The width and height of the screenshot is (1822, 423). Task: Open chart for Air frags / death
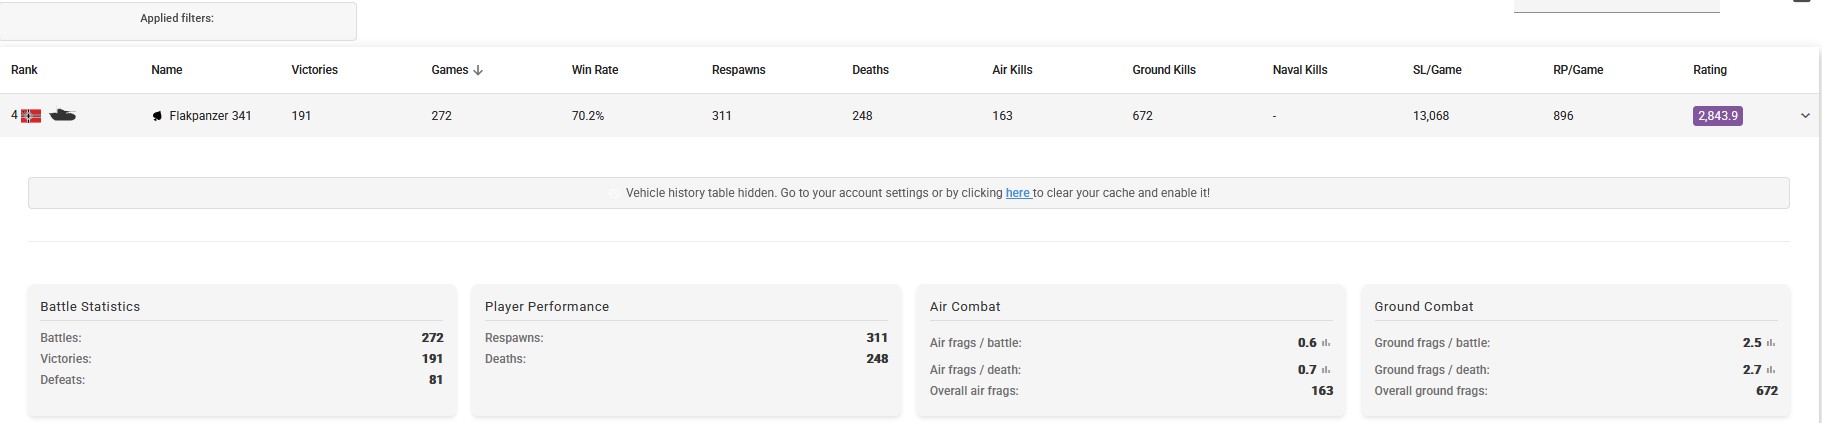tap(1326, 370)
